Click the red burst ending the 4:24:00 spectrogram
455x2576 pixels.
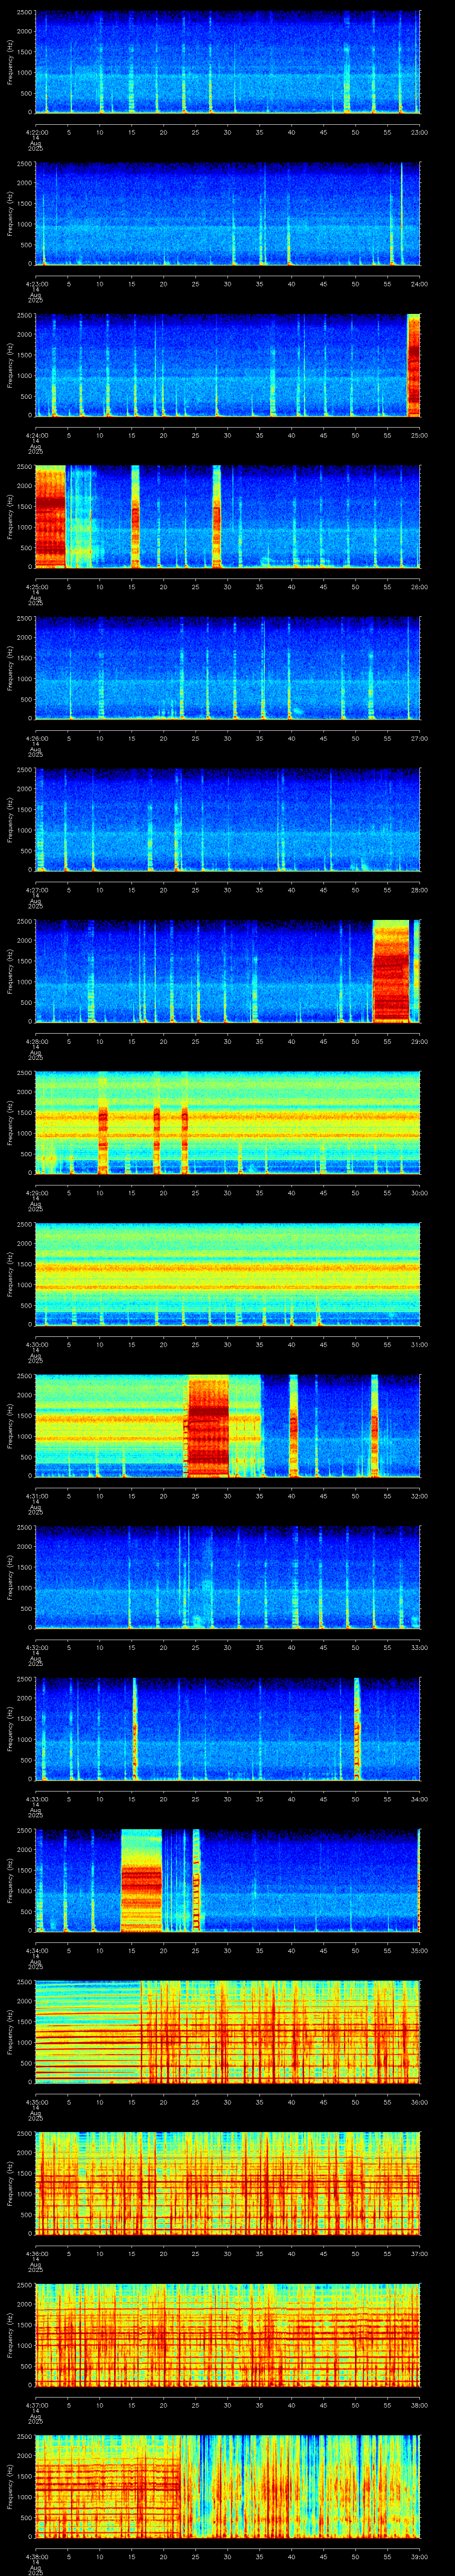click(x=414, y=365)
